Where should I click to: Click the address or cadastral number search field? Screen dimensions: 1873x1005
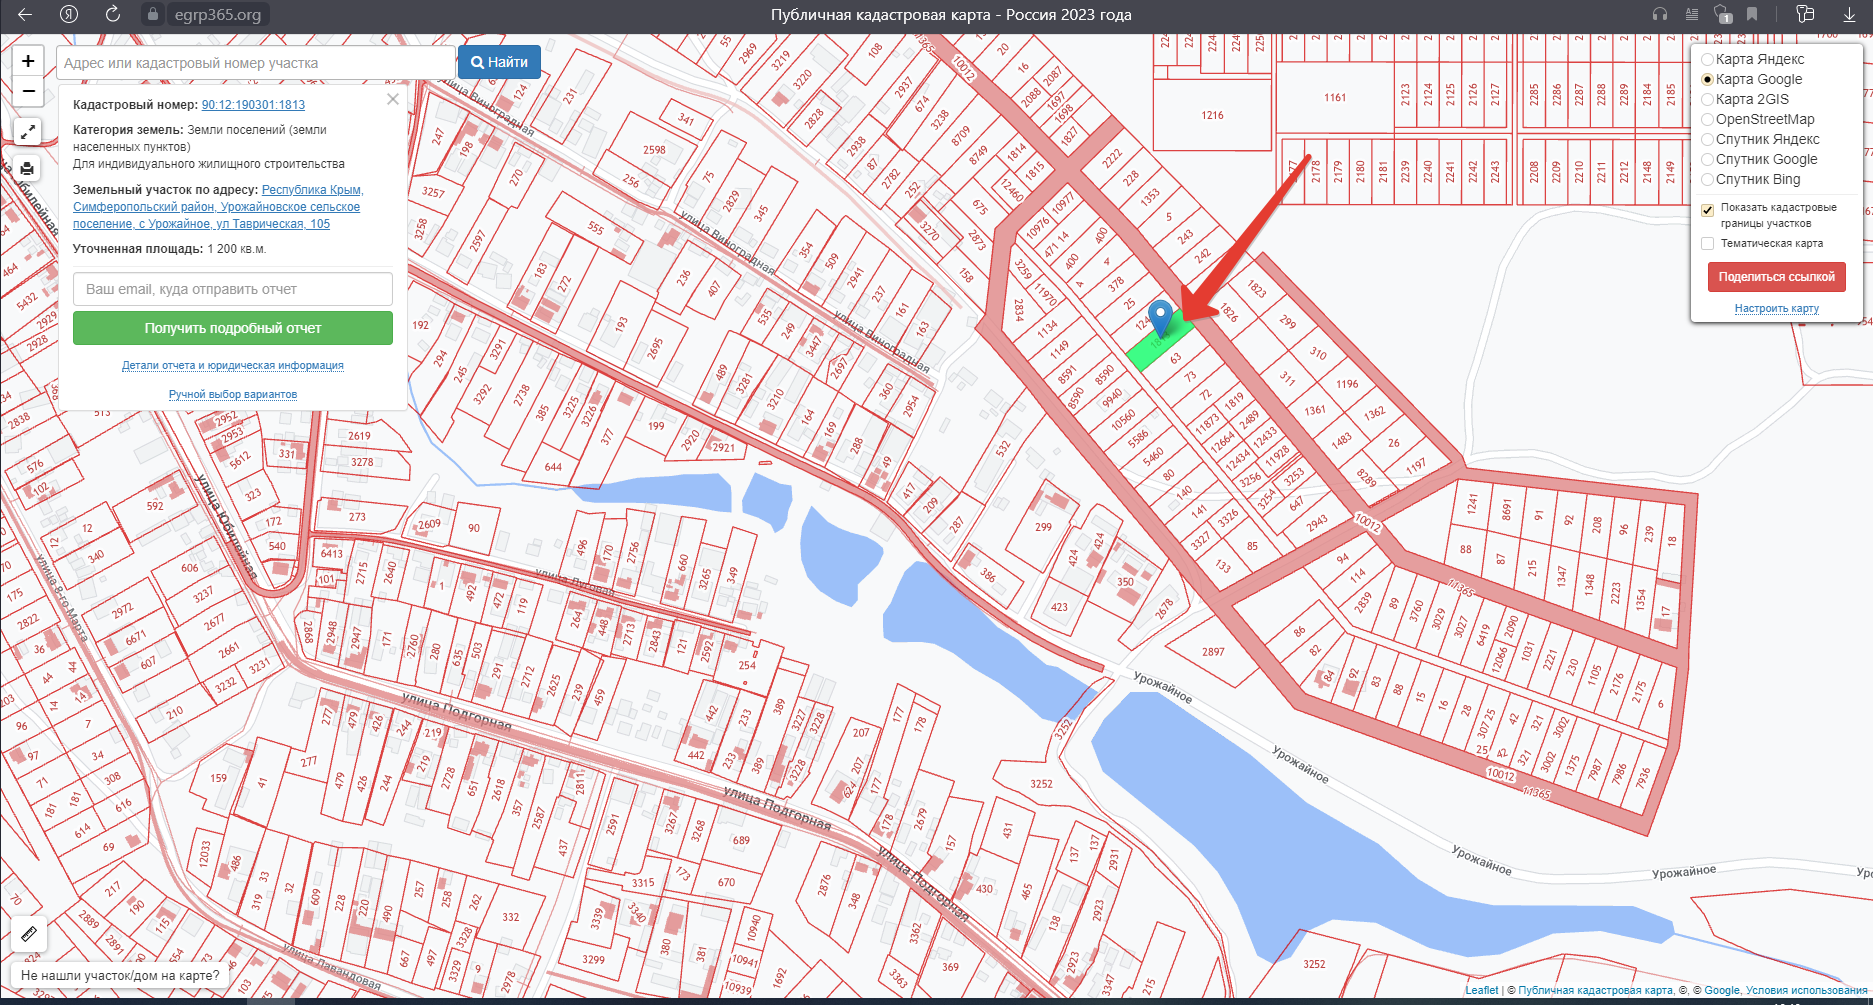256,63
